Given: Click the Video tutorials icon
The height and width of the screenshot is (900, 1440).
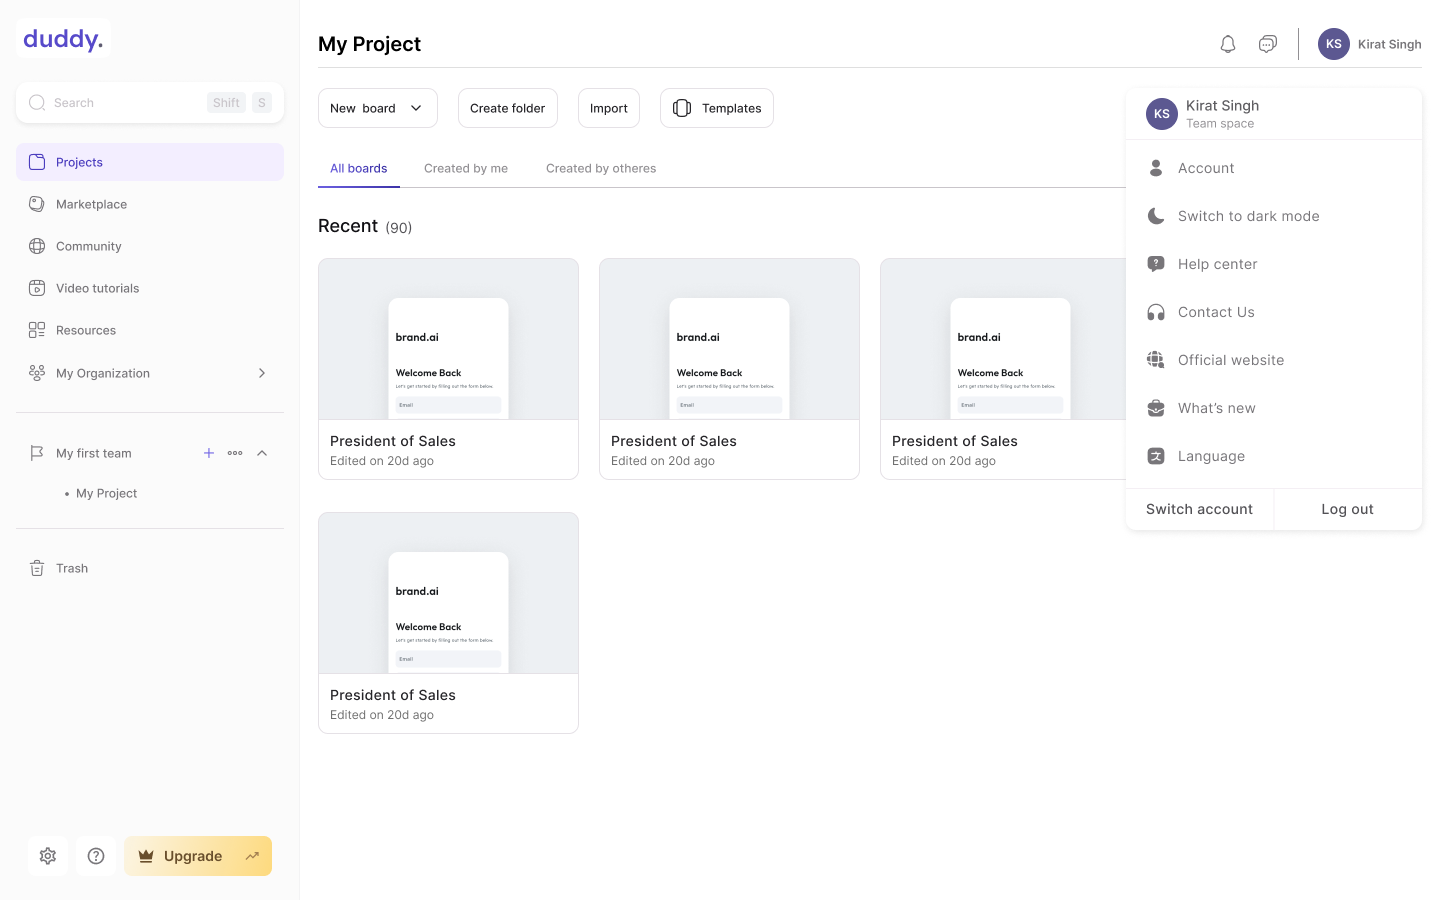Looking at the screenshot, I should tap(37, 288).
